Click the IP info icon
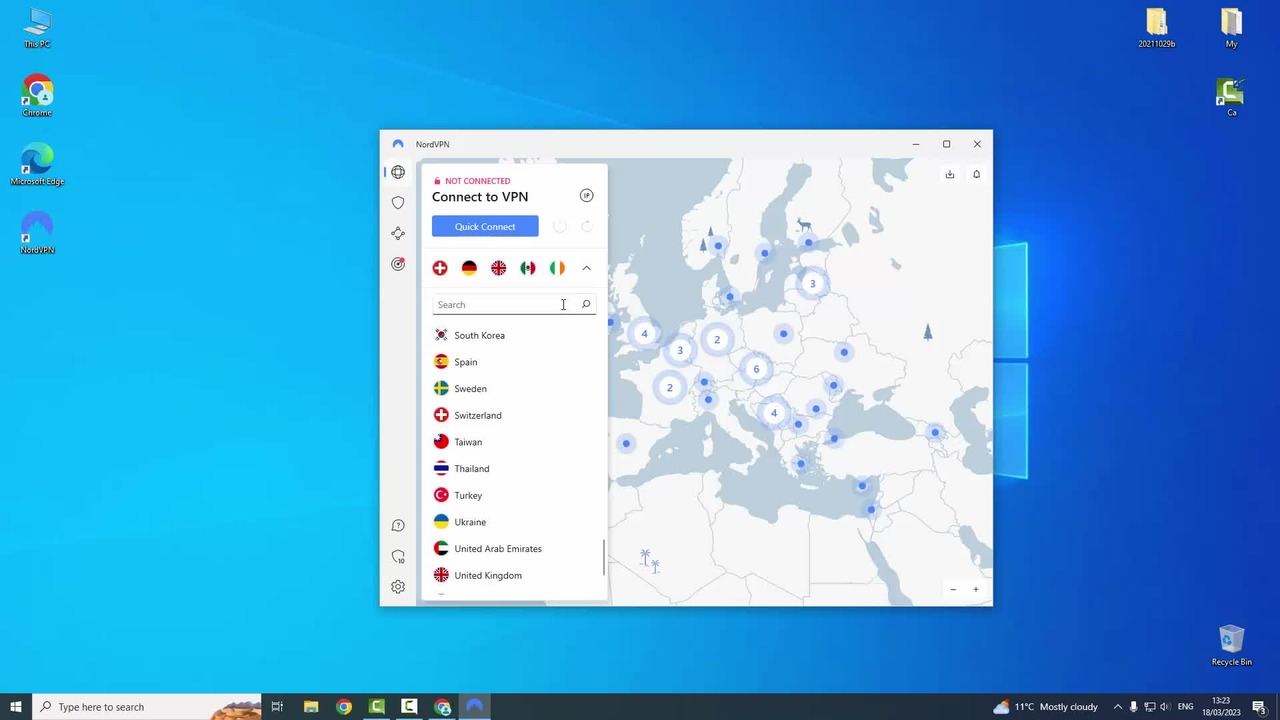1280x720 pixels. [587, 196]
